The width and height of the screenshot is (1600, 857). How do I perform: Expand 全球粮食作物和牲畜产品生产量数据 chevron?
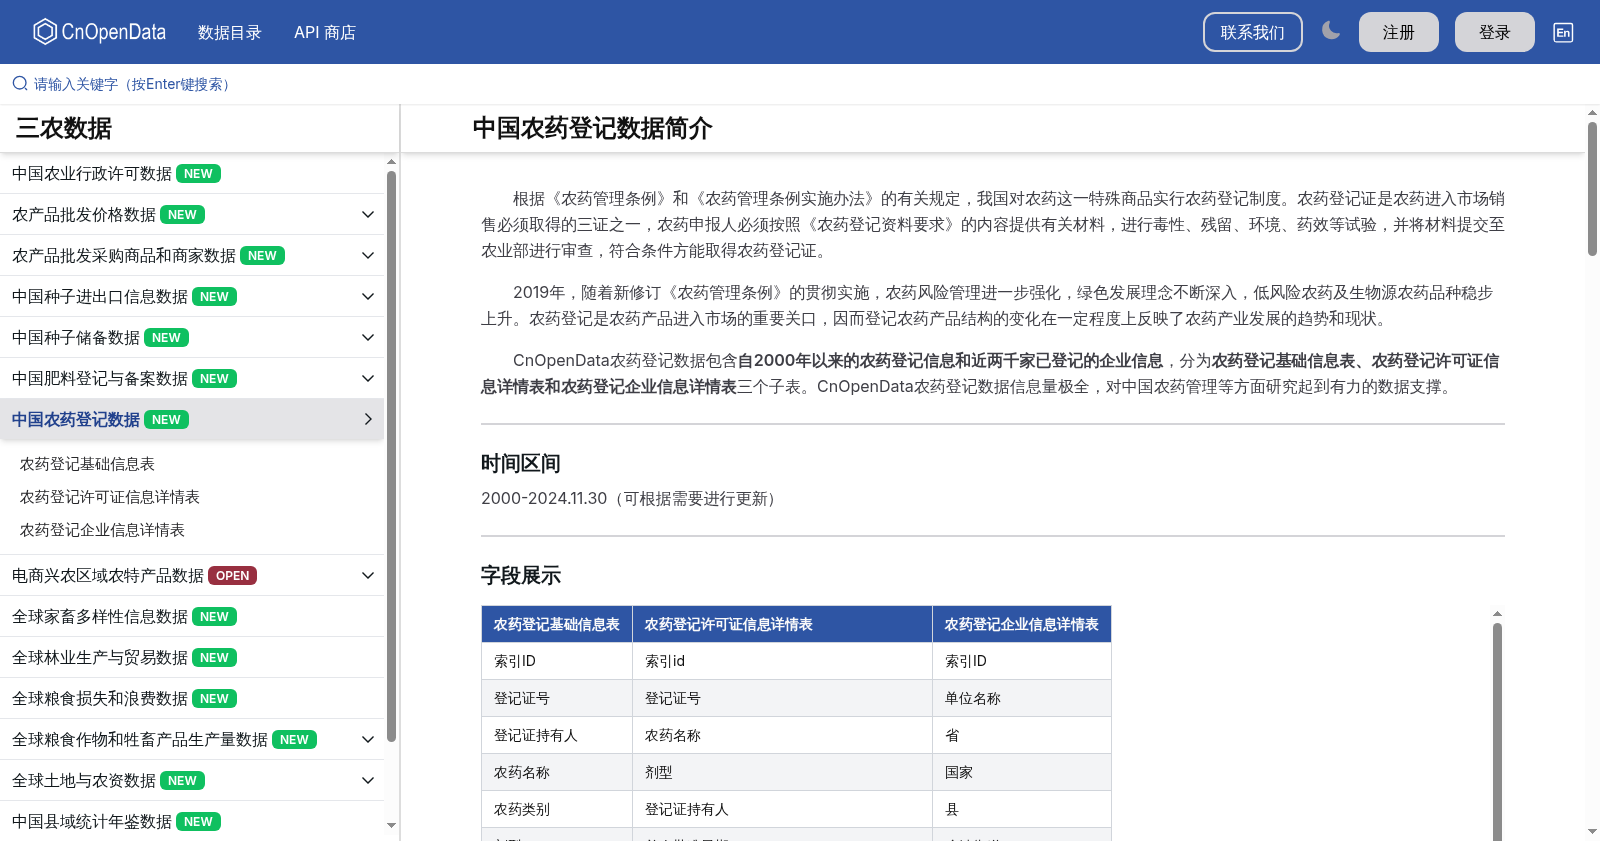click(368, 740)
